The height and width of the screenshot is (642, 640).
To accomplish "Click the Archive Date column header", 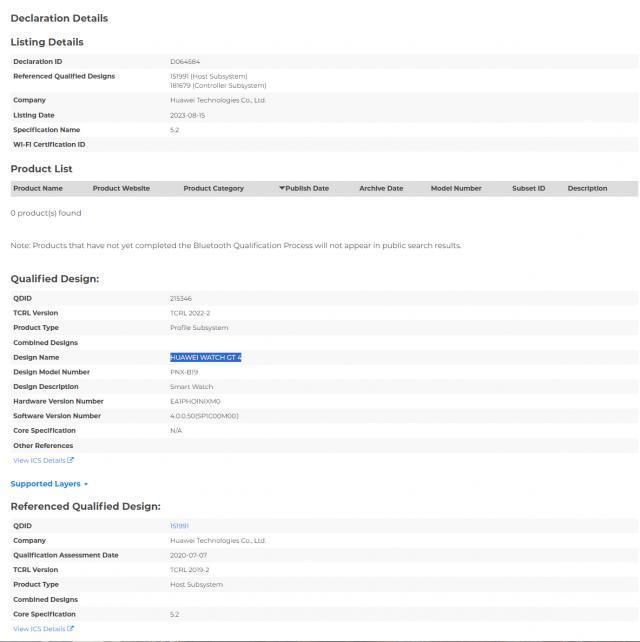I will tap(381, 188).
